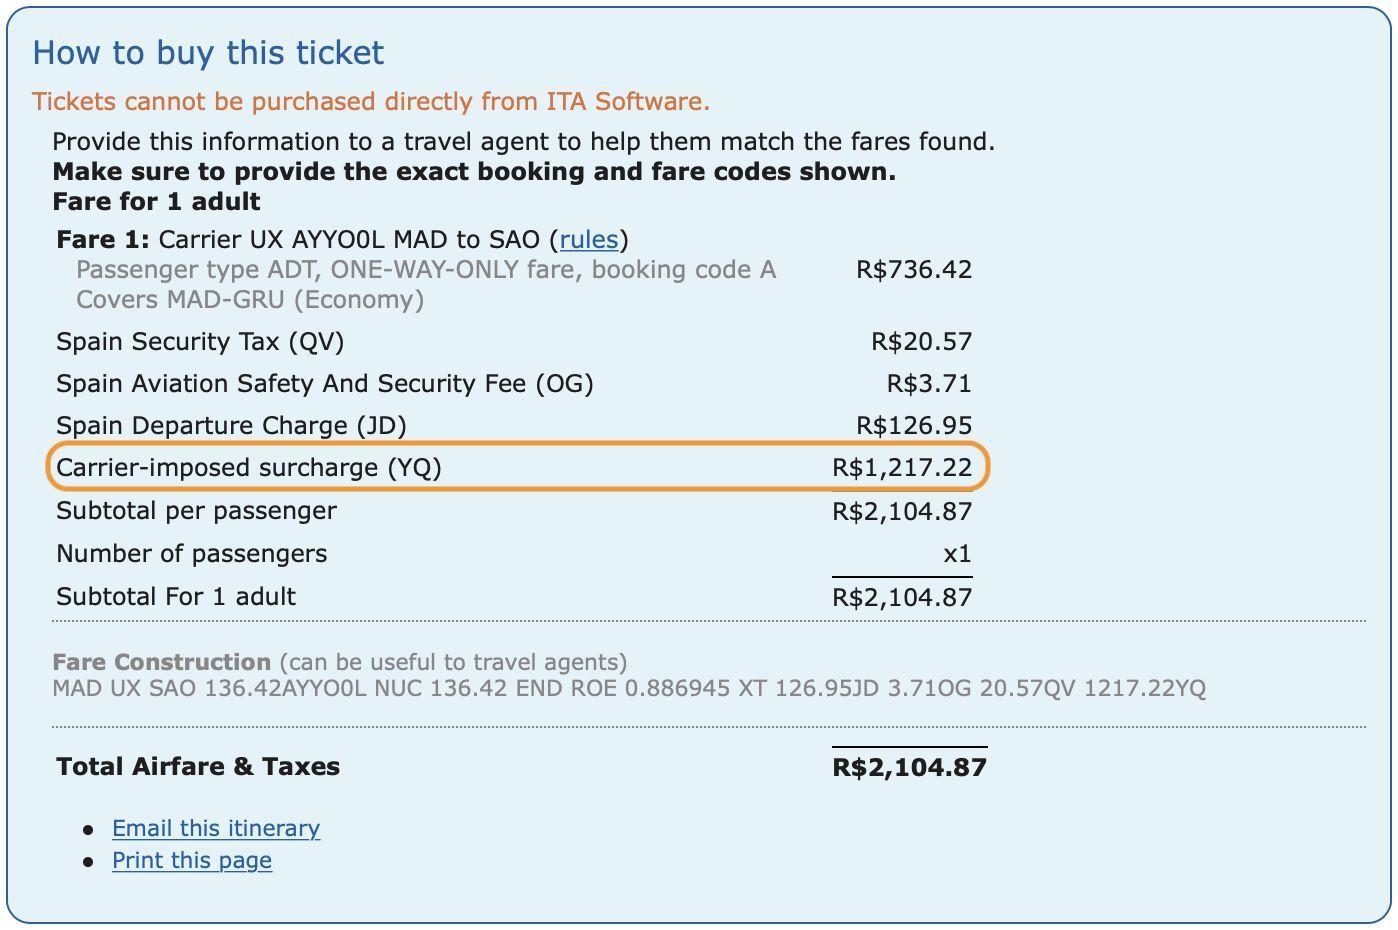1398x930 pixels.
Task: Click the Subtotal per passenger amount
Action: pos(902,511)
